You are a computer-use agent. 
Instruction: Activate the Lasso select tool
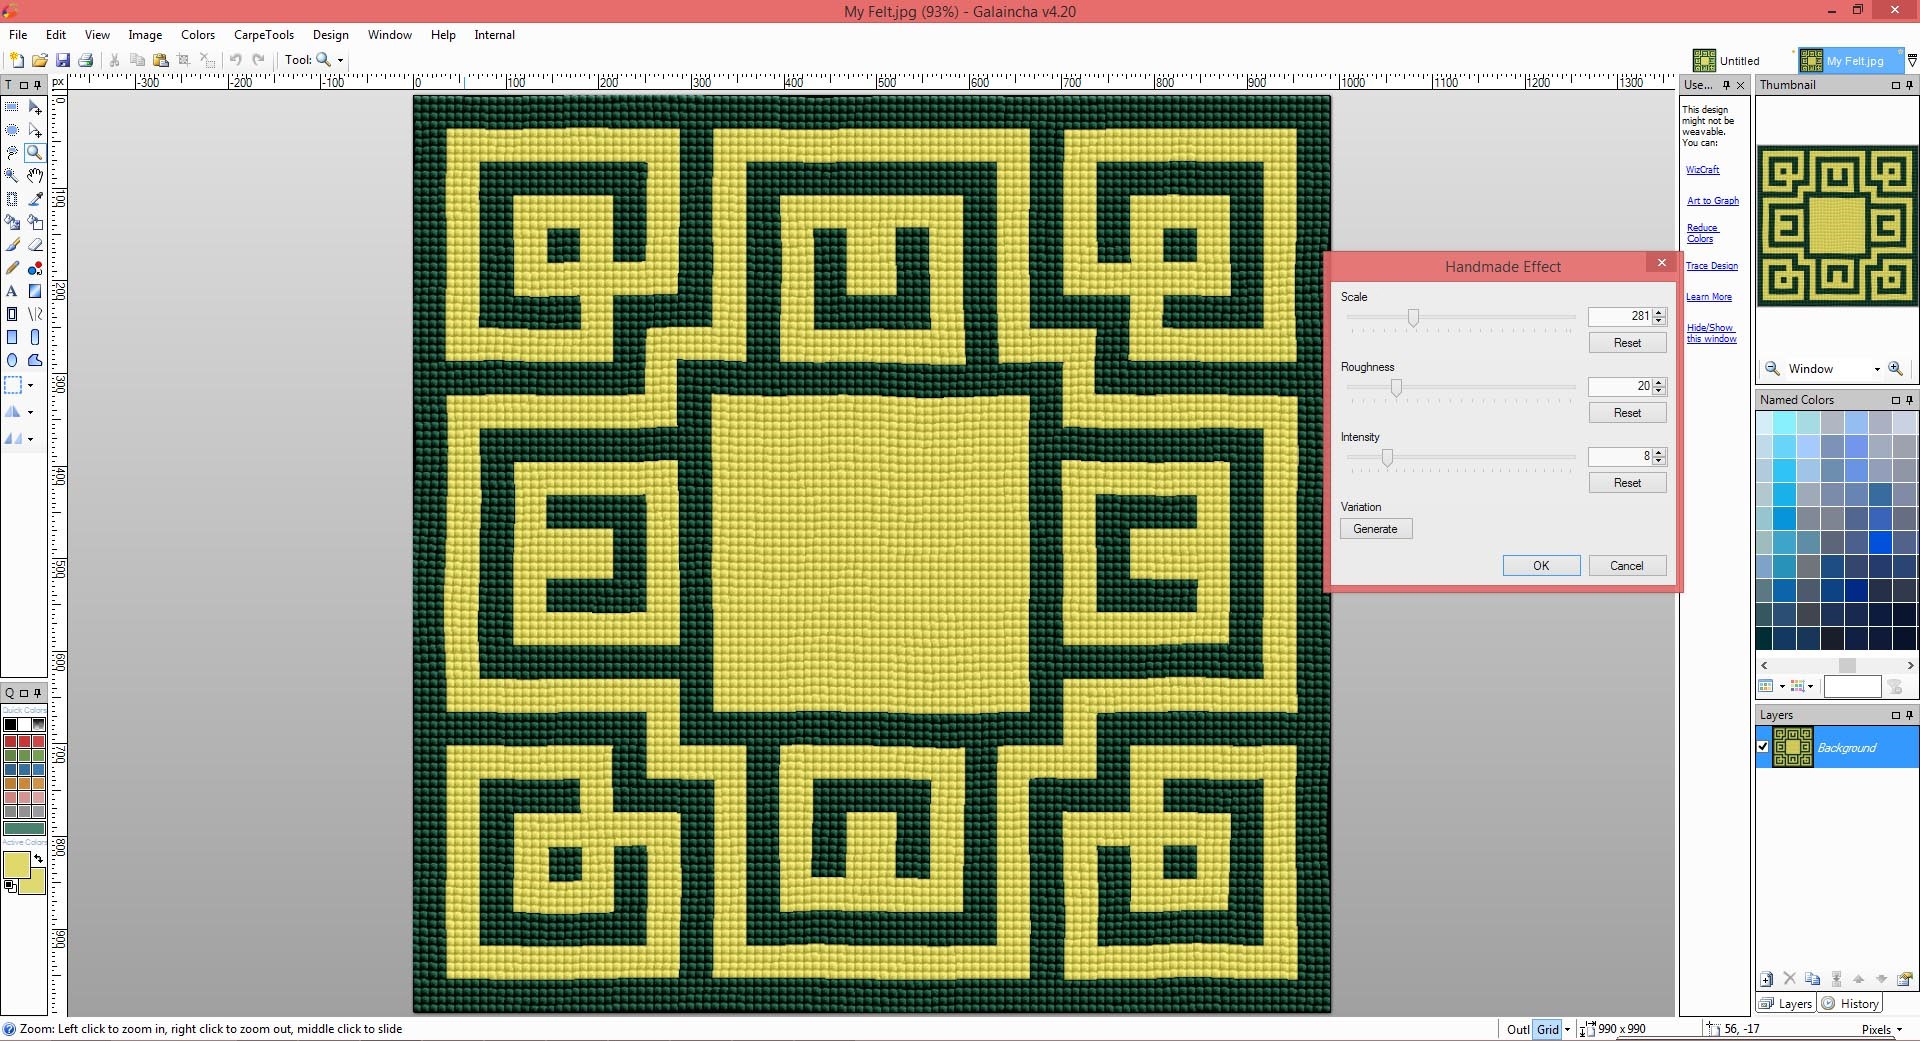click(x=12, y=153)
